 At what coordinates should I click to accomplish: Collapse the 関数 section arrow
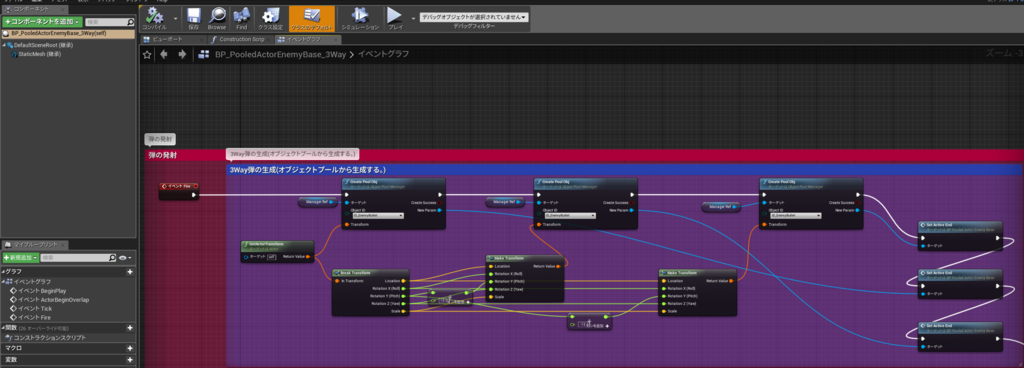click(x=3, y=328)
